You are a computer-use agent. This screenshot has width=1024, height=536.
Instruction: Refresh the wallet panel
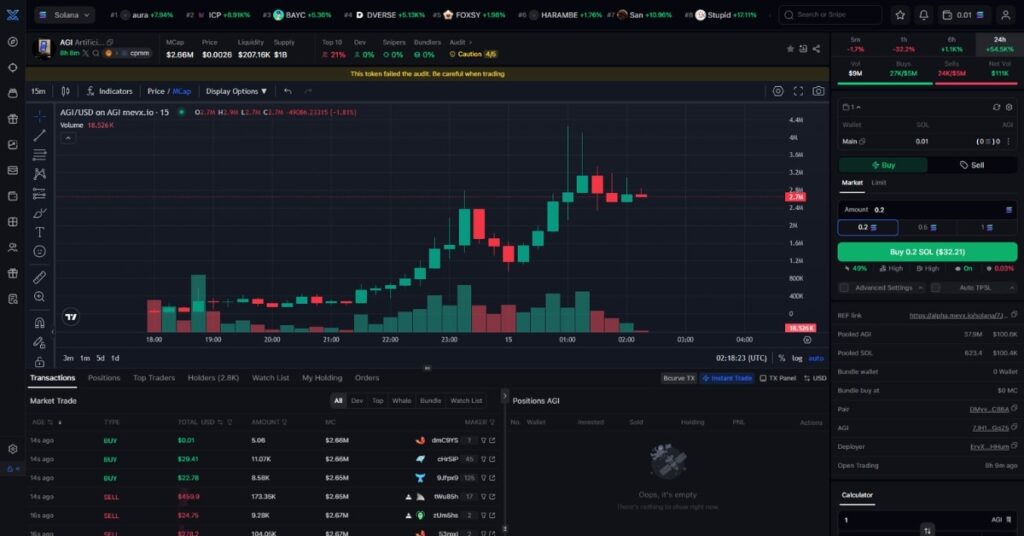(x=996, y=107)
